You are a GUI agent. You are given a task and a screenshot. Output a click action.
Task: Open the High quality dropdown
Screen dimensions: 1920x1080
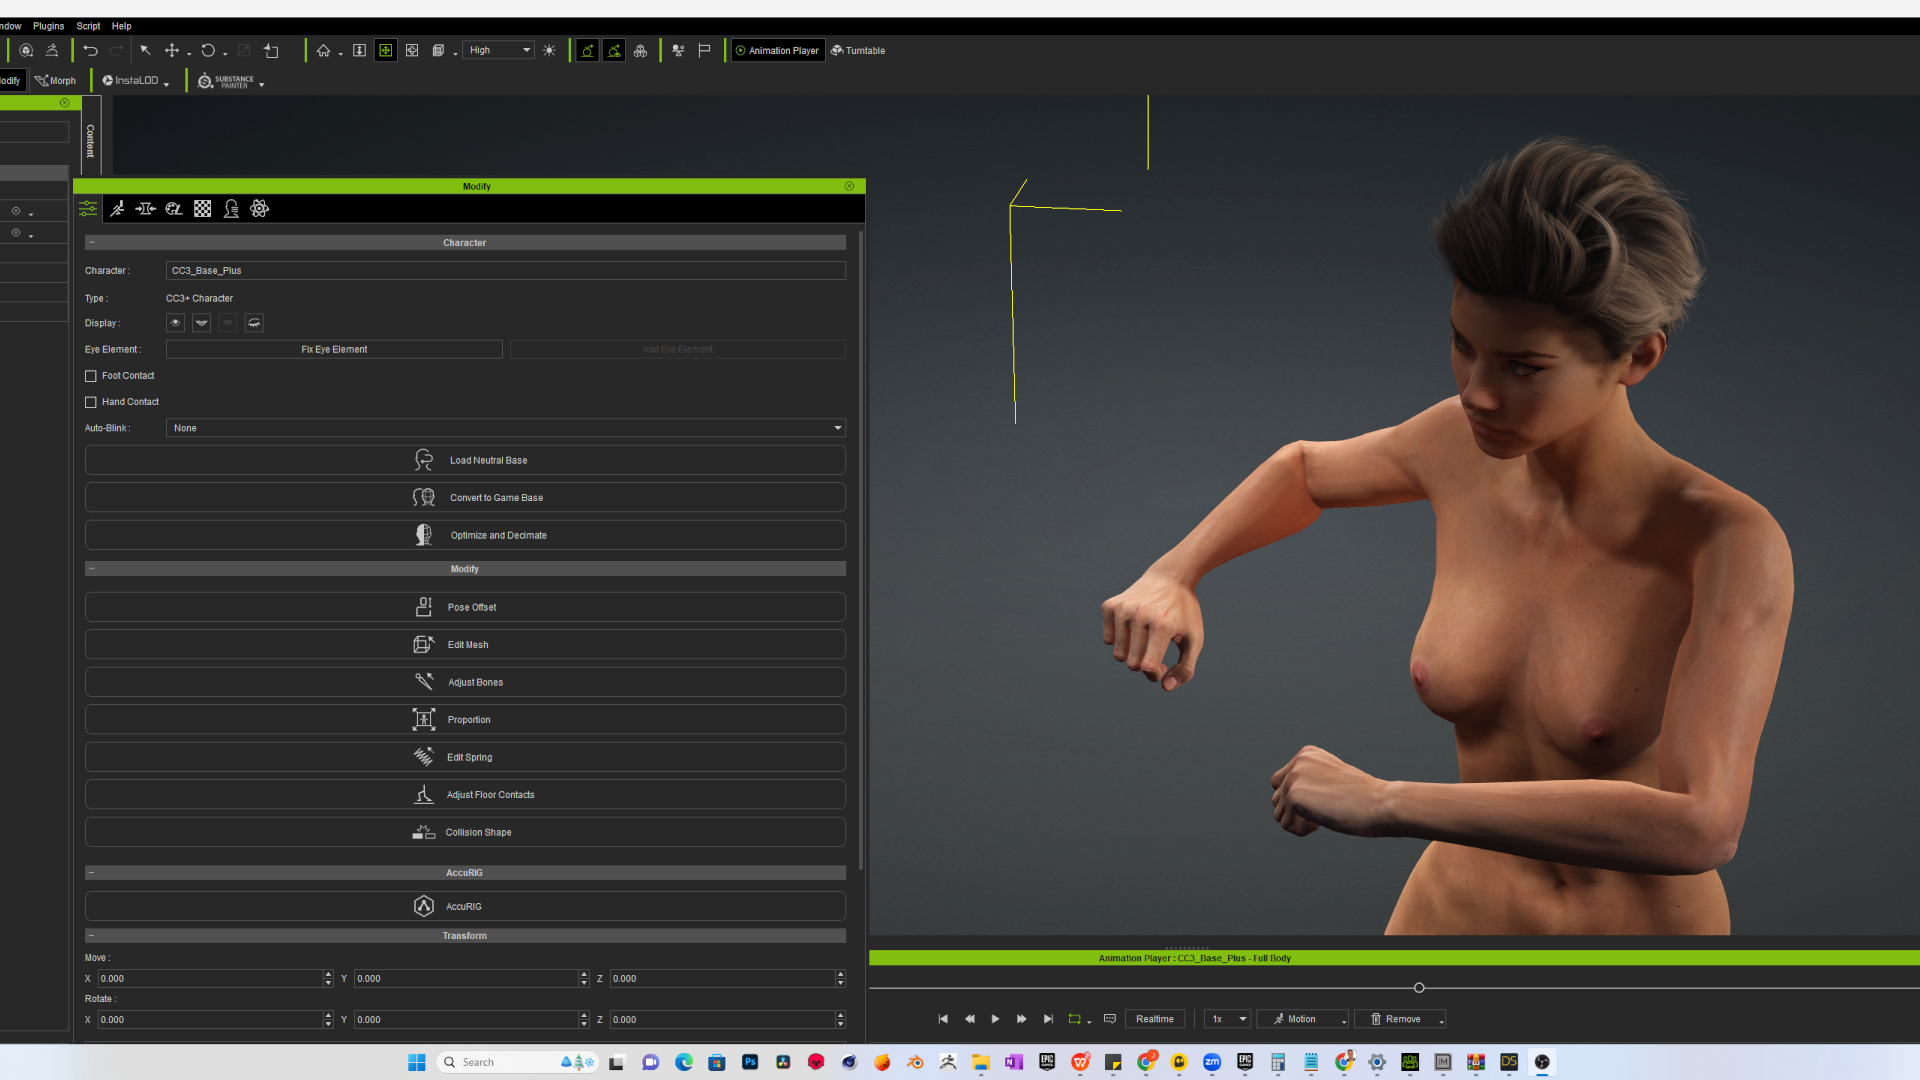[x=500, y=51]
